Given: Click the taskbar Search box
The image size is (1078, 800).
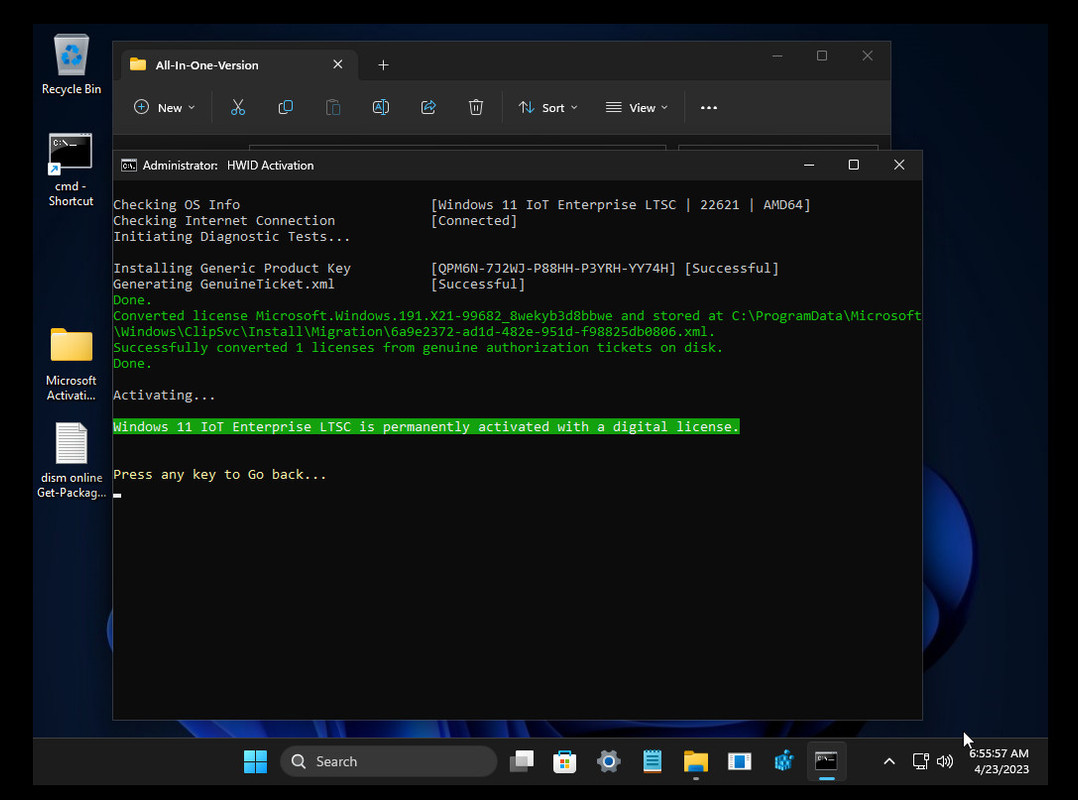Looking at the screenshot, I should pos(388,762).
